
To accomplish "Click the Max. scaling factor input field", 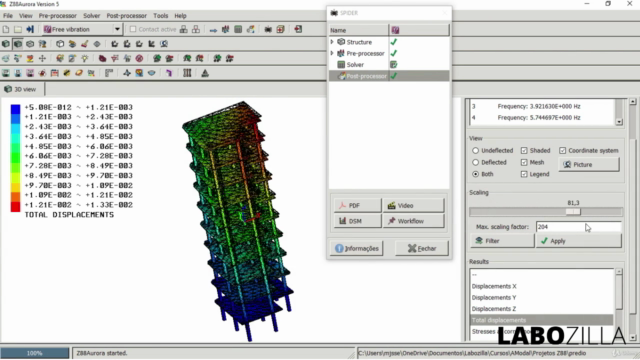I will [x=578, y=227].
